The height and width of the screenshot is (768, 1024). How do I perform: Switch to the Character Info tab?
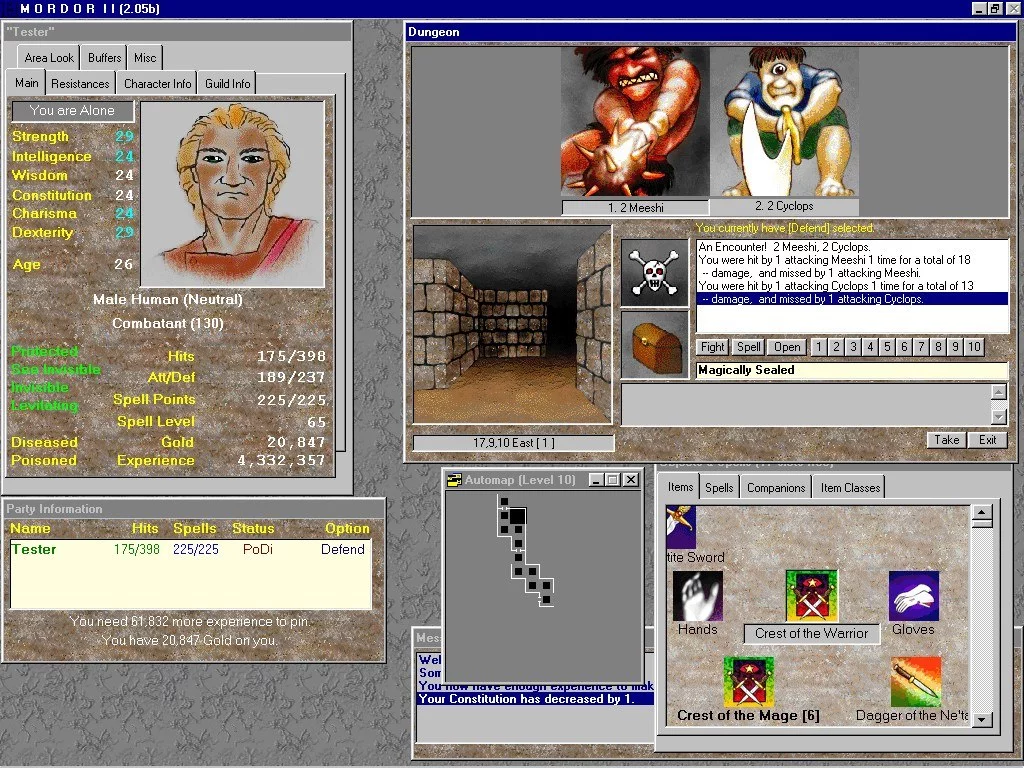[x=157, y=84]
